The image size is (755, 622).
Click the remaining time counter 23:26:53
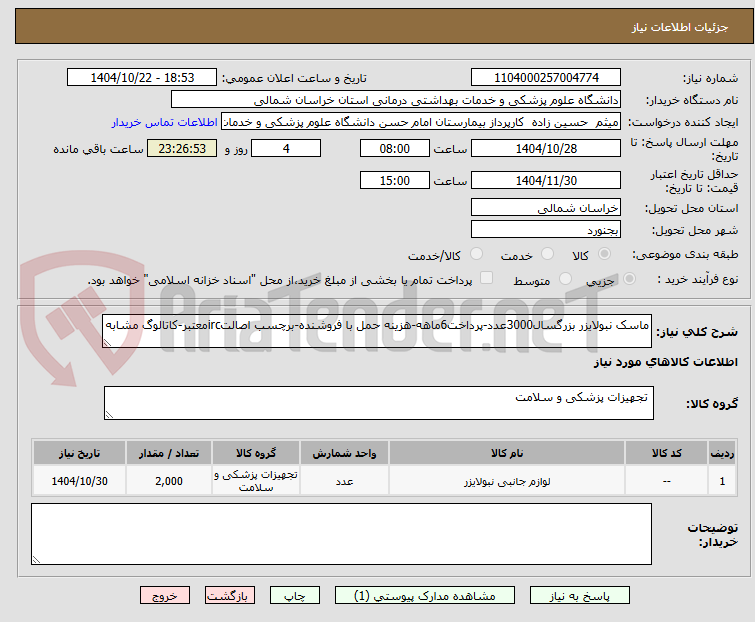(x=182, y=148)
